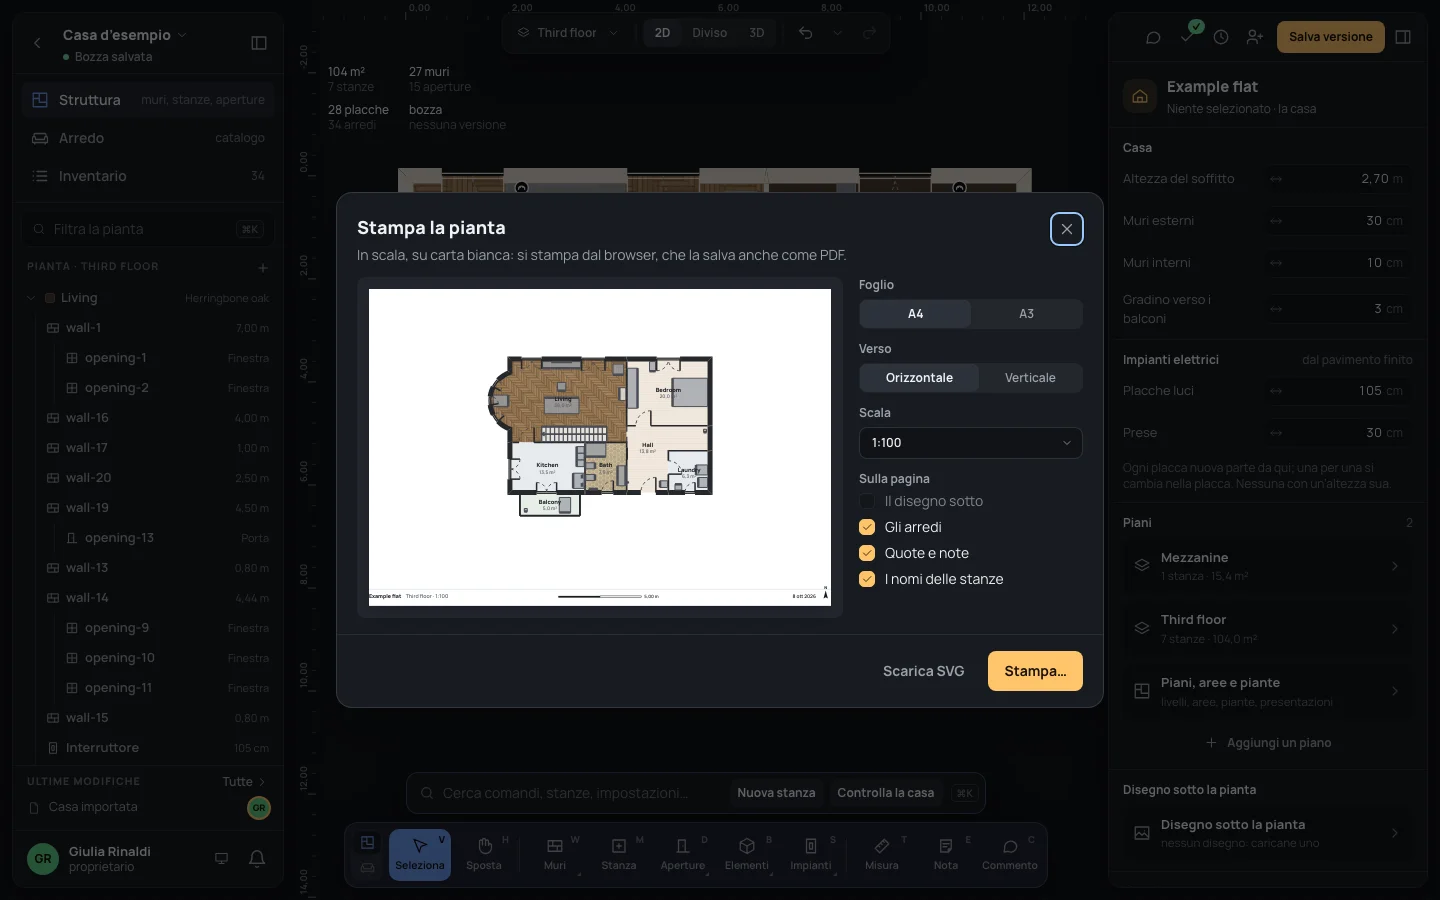Click the undo arrow icon

coord(805,33)
